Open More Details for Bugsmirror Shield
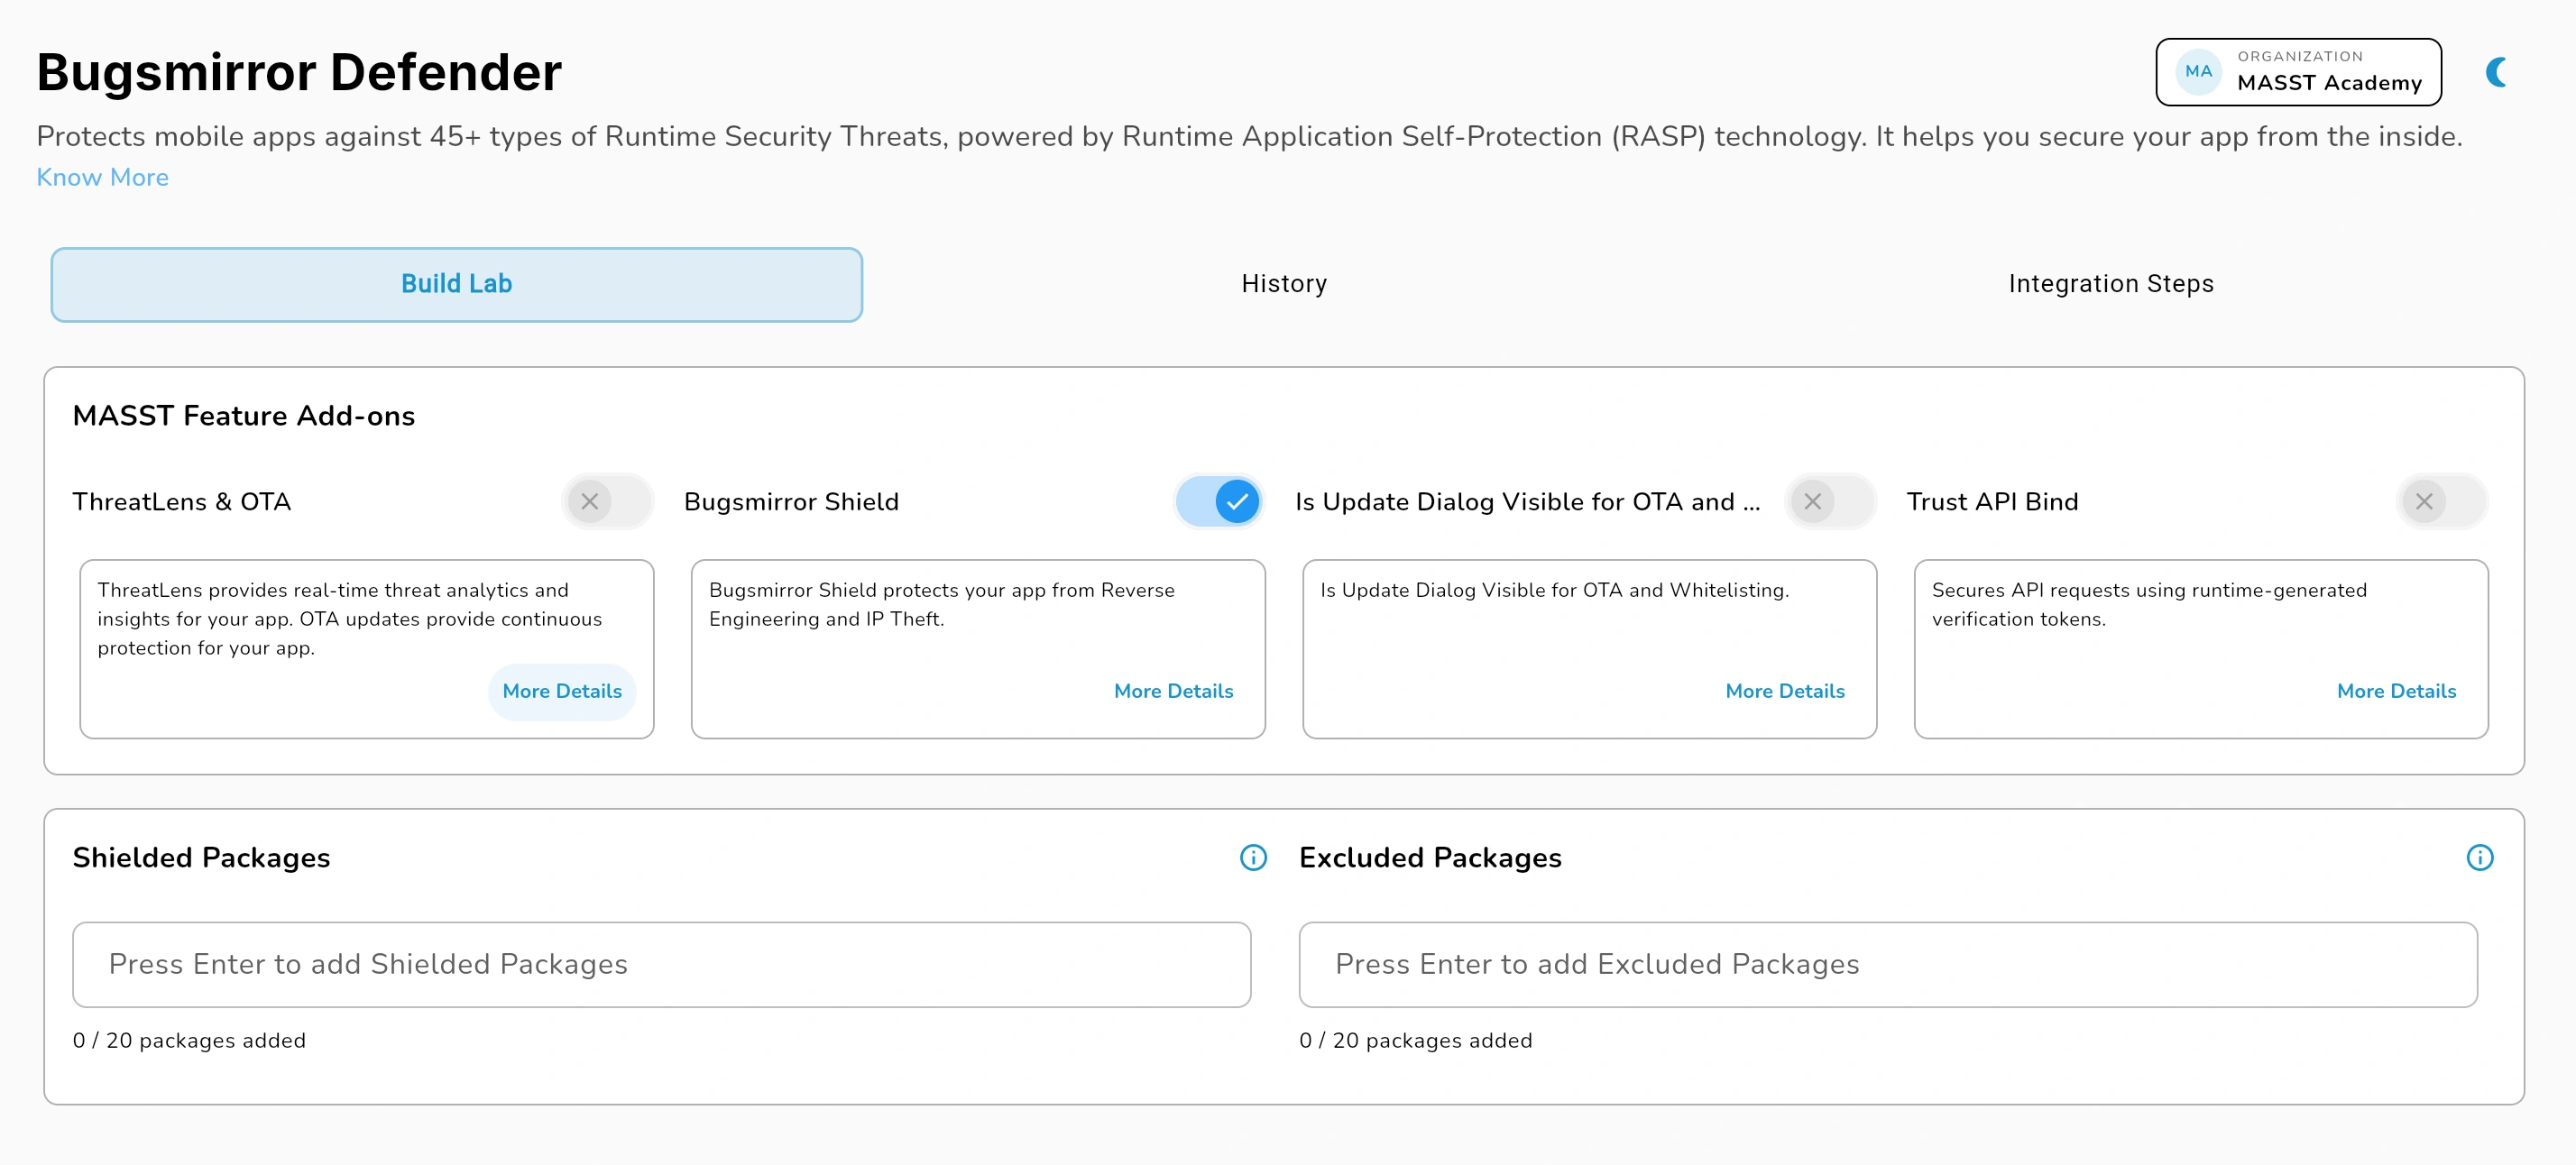The height and width of the screenshot is (1165, 2576). (x=1173, y=691)
